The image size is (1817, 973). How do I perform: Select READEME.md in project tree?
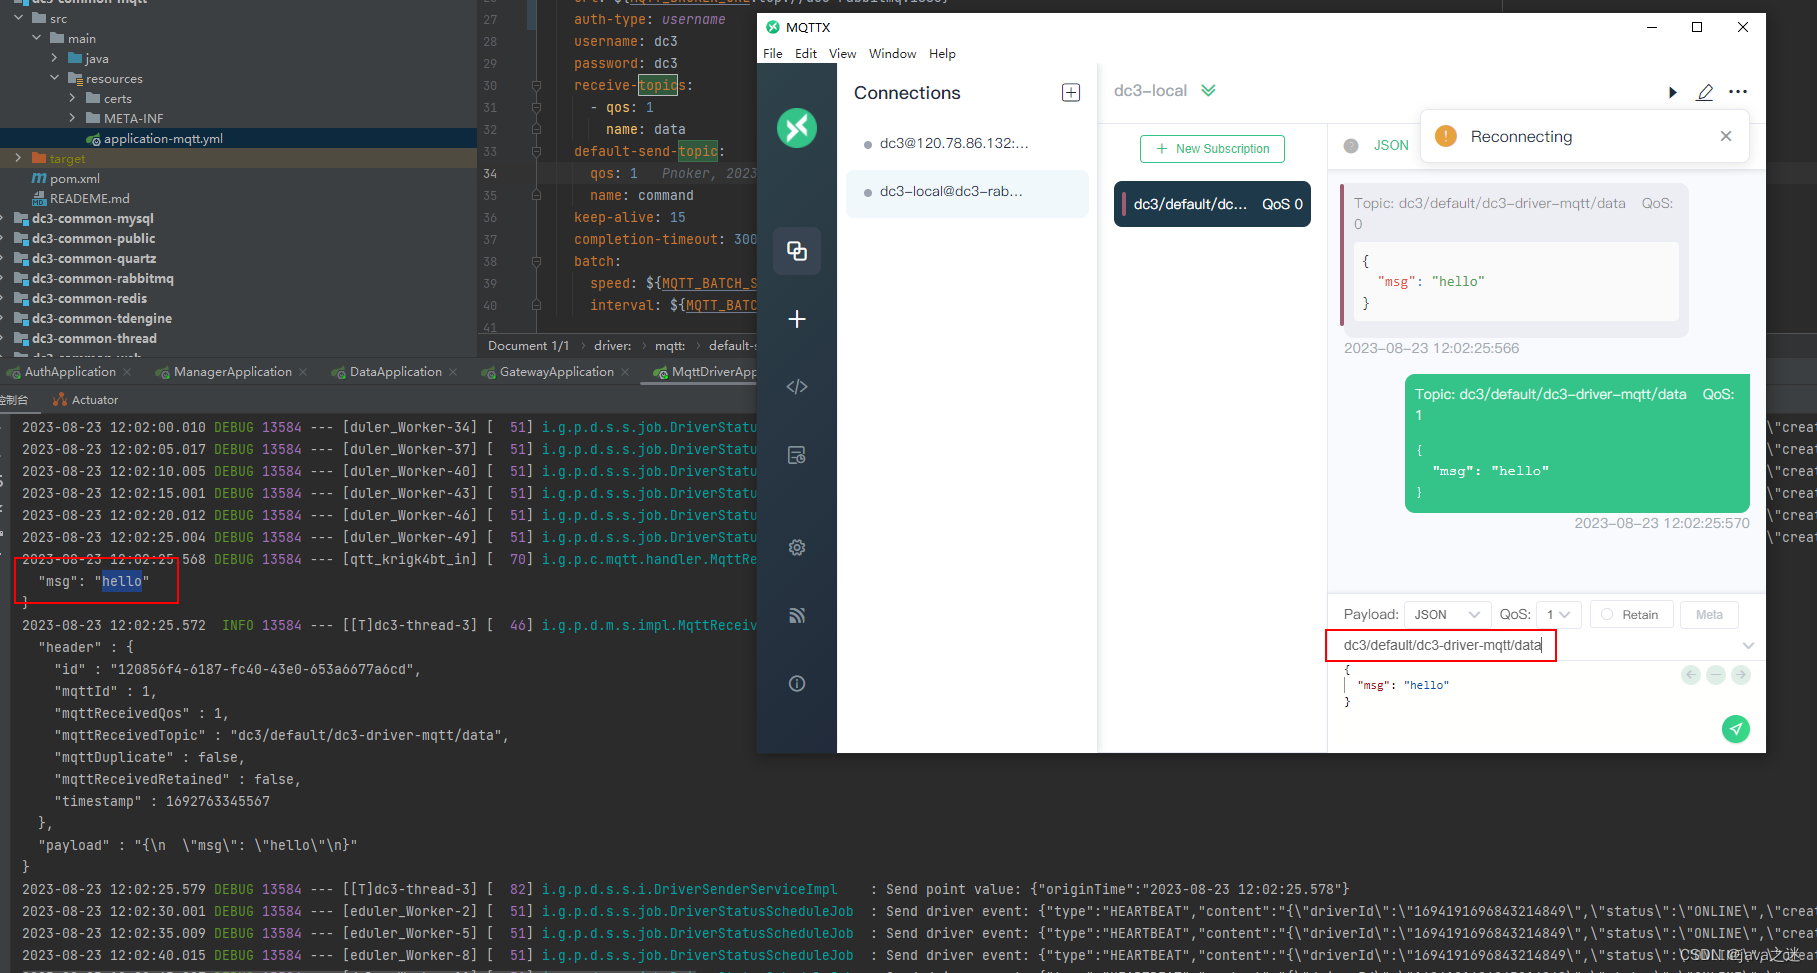(x=89, y=199)
